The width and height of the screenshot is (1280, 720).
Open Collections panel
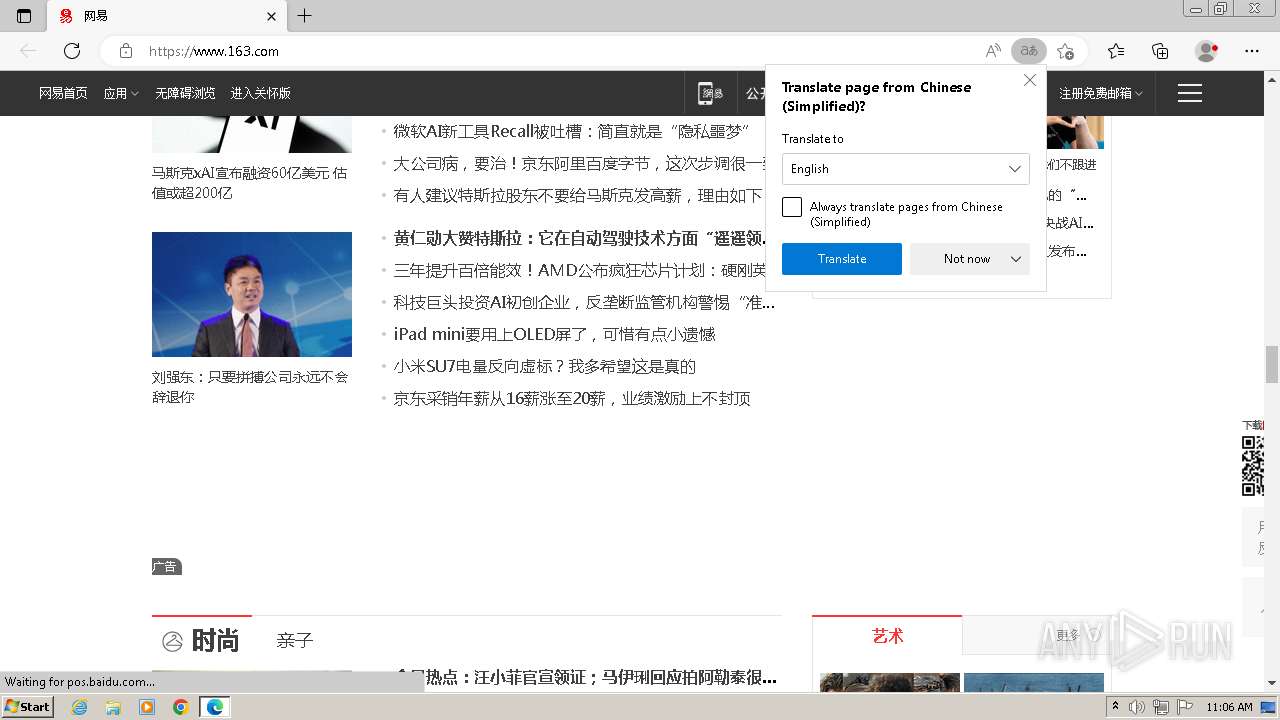coord(1160,51)
